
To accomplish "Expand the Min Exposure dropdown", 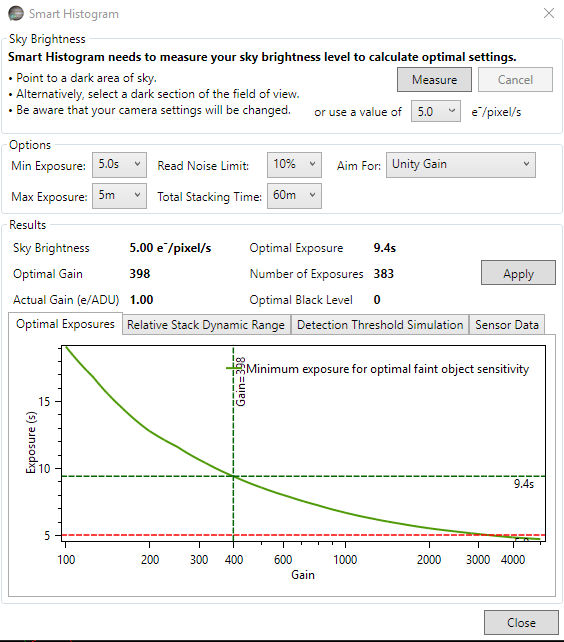I will click(x=119, y=165).
